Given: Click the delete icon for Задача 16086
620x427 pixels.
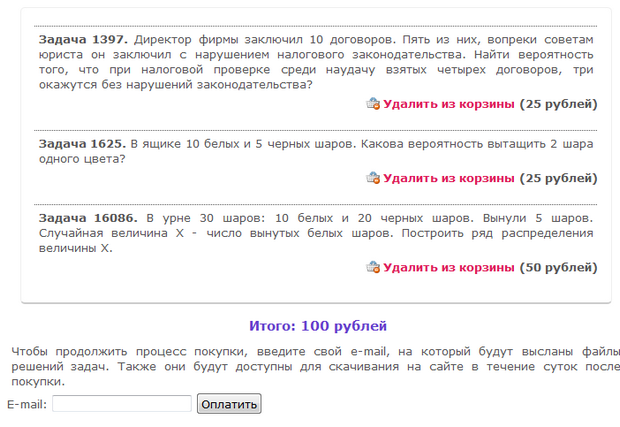Looking at the screenshot, I should click(x=373, y=268).
